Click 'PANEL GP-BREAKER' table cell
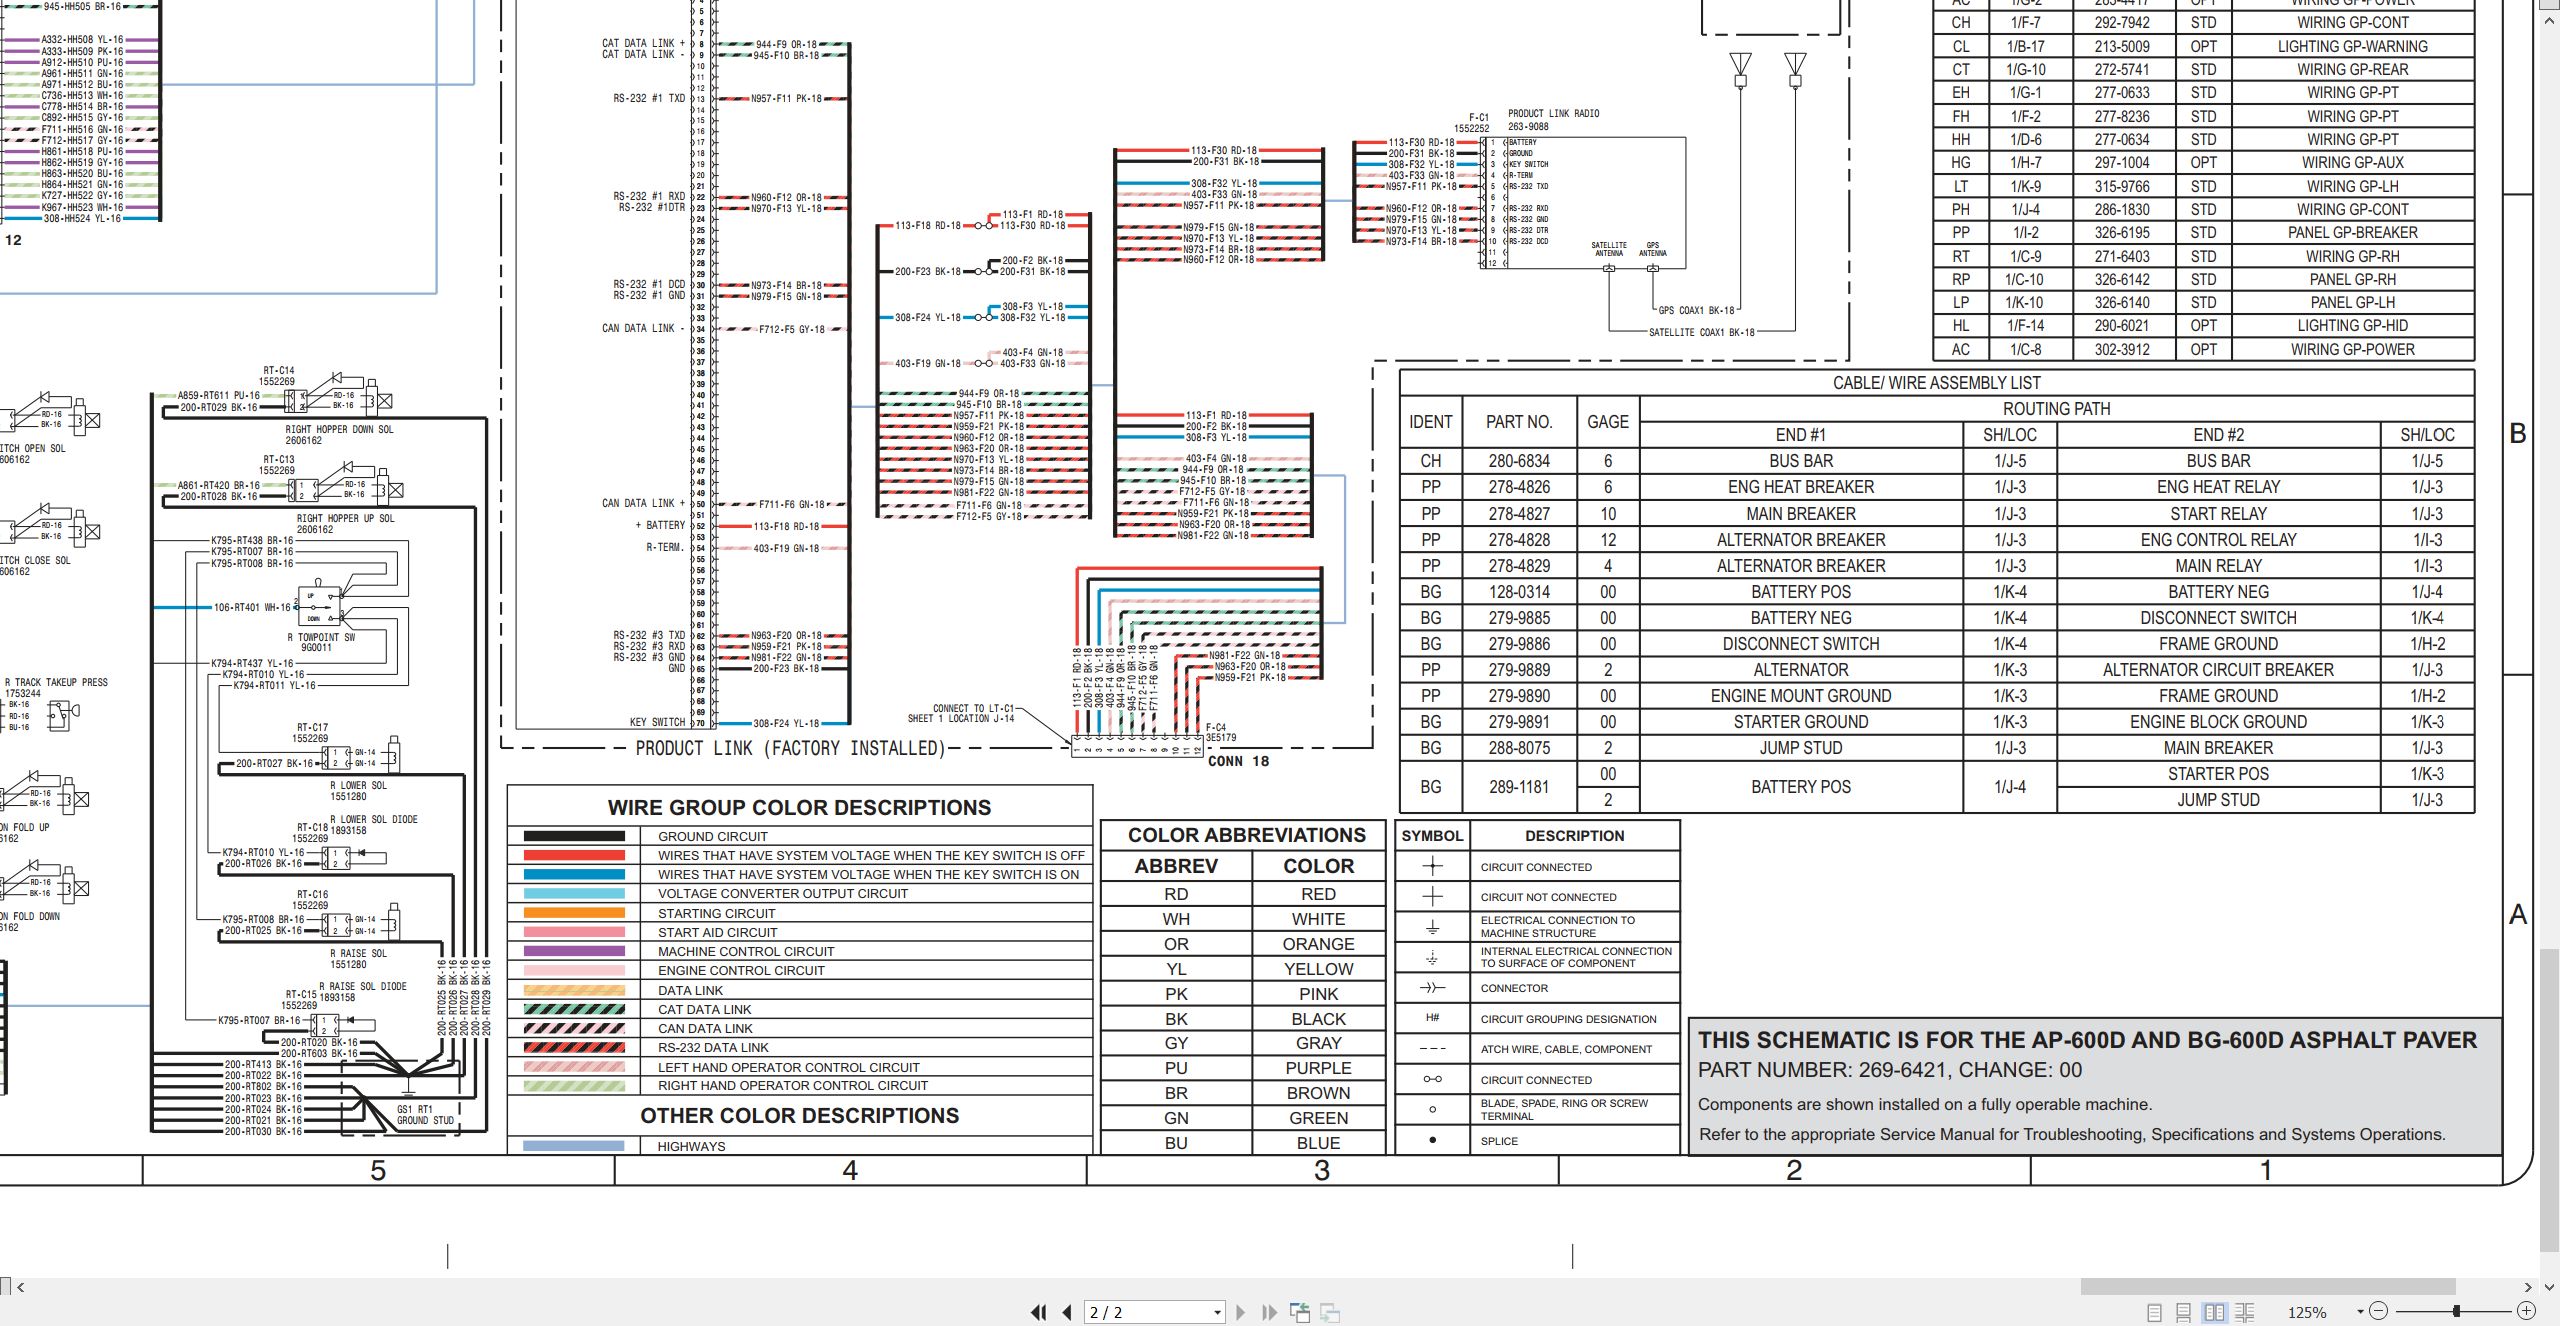 coord(2352,233)
